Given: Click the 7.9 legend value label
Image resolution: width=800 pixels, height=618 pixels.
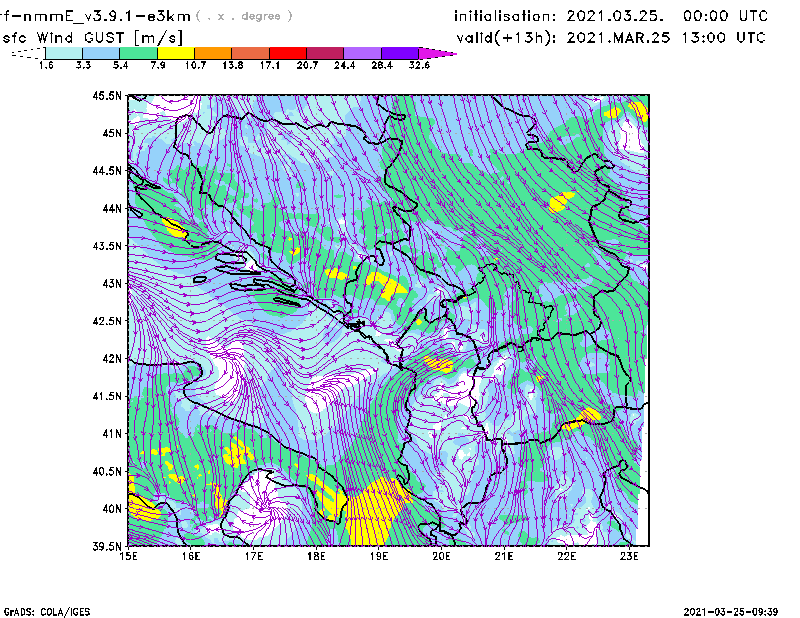Looking at the screenshot, I should 157,65.
